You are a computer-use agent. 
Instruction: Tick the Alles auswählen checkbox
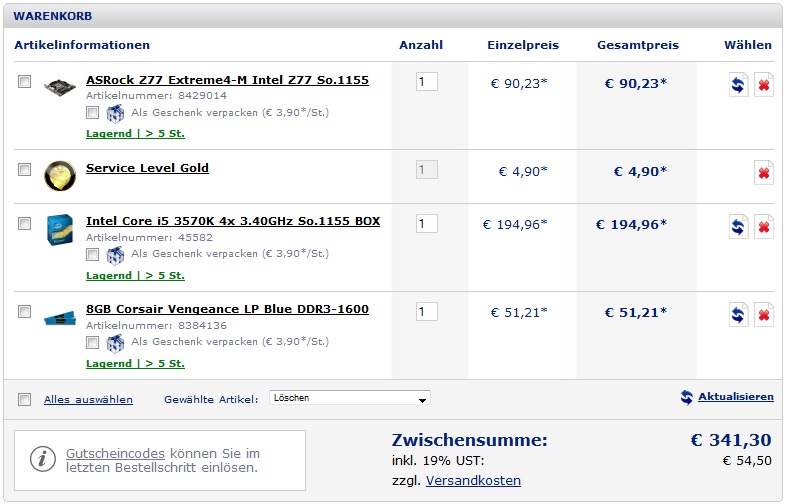point(24,400)
